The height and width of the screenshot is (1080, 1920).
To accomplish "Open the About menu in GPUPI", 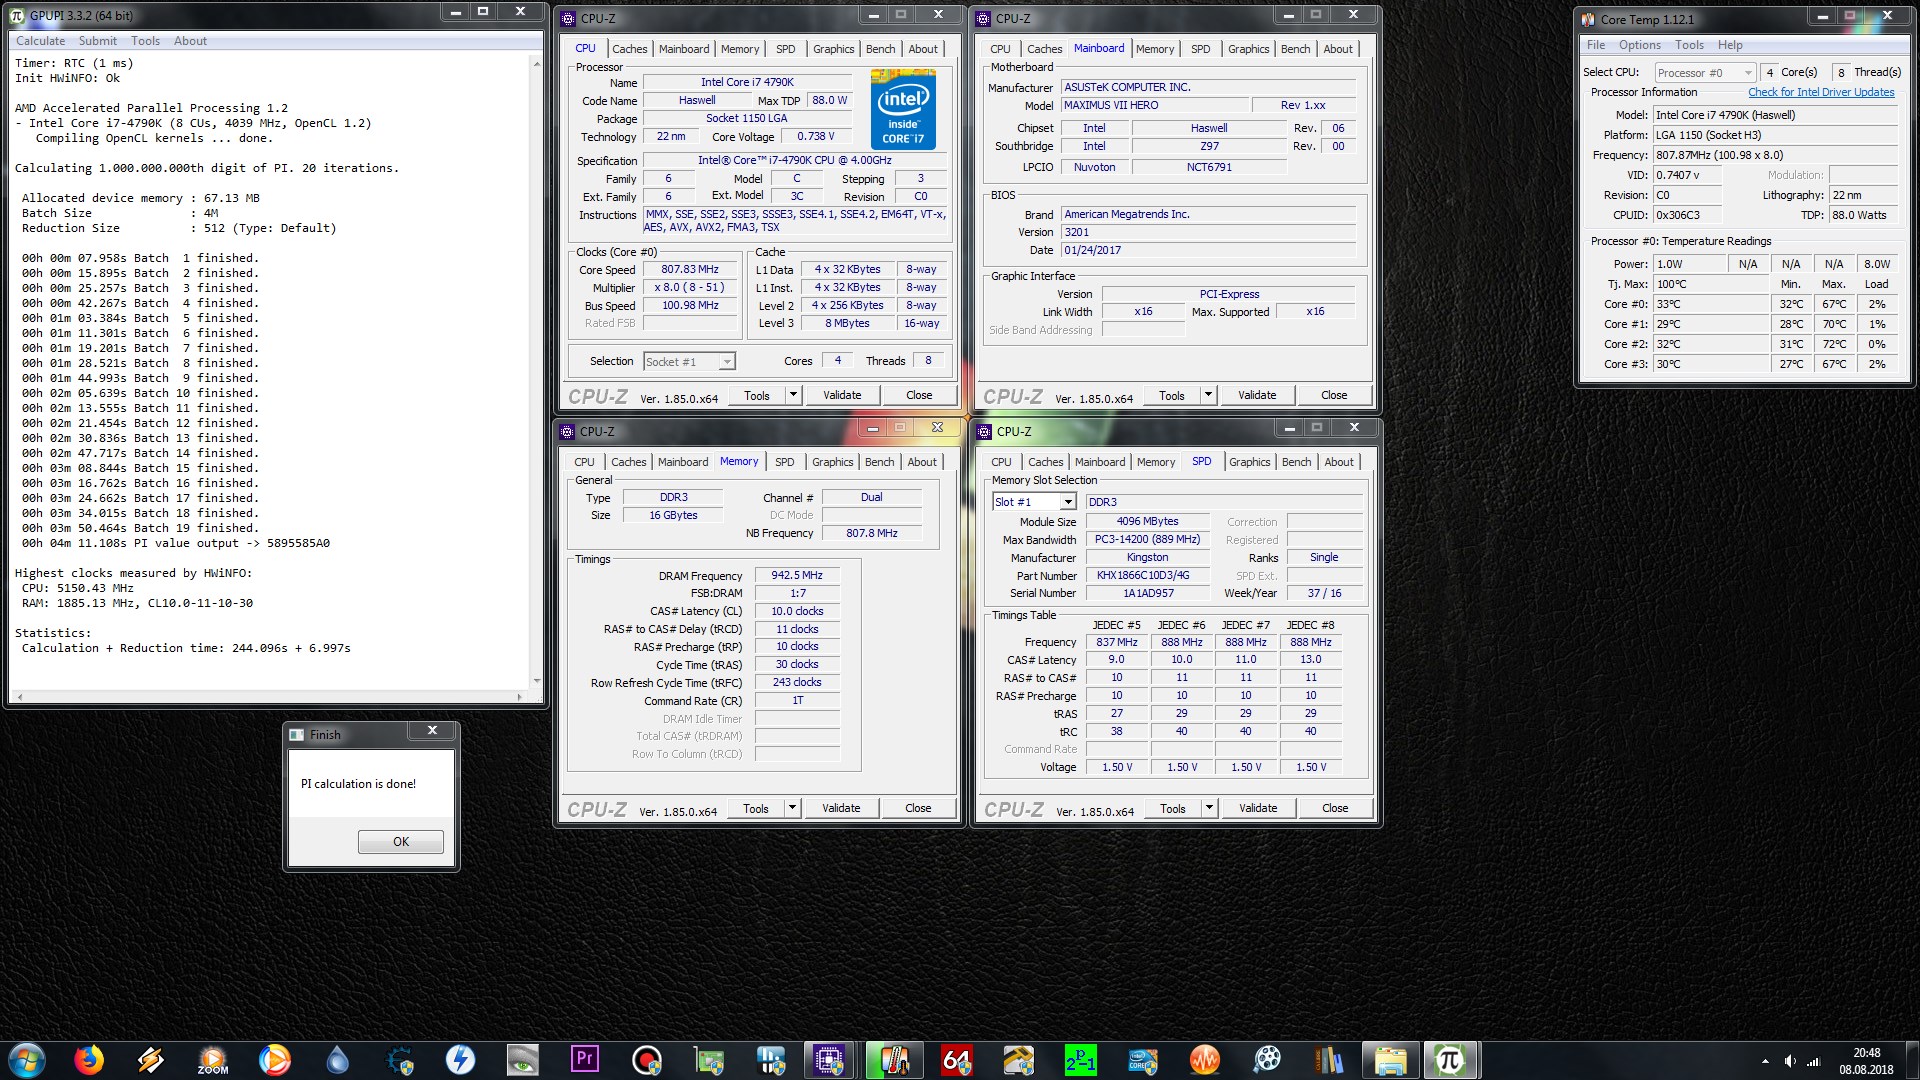I will point(190,41).
